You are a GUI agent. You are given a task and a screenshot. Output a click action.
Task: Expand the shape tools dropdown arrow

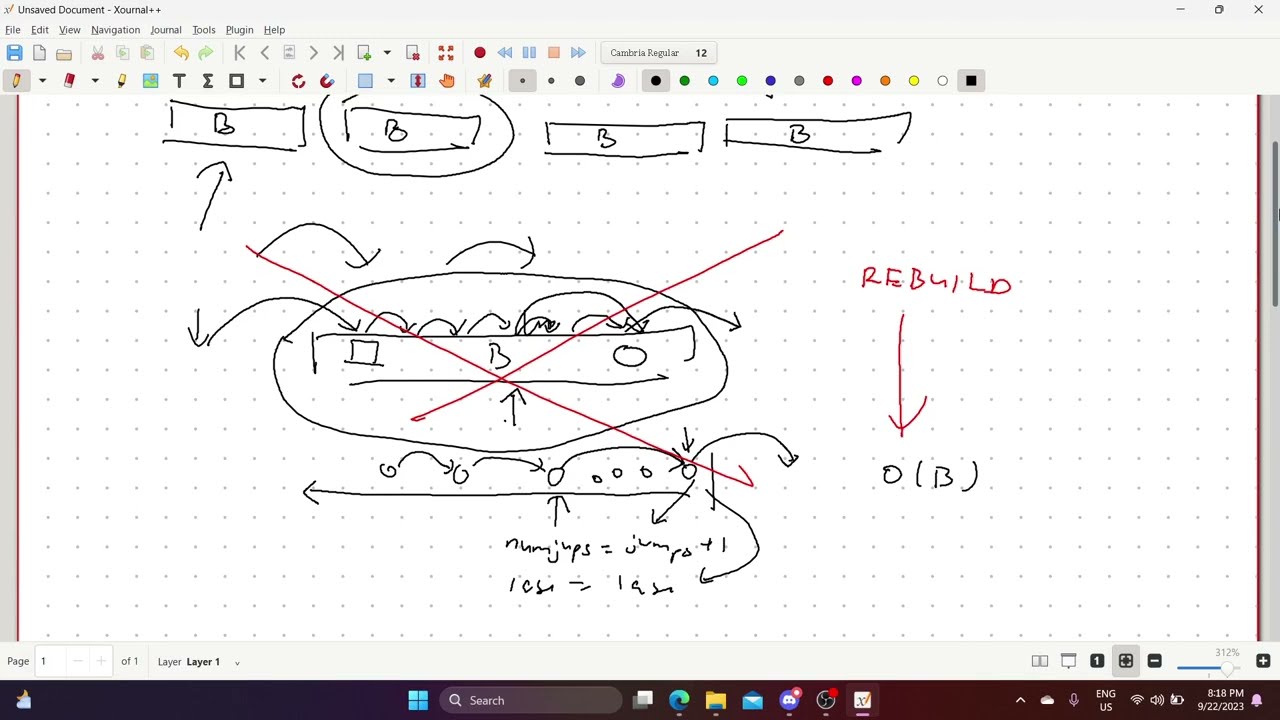tap(263, 81)
